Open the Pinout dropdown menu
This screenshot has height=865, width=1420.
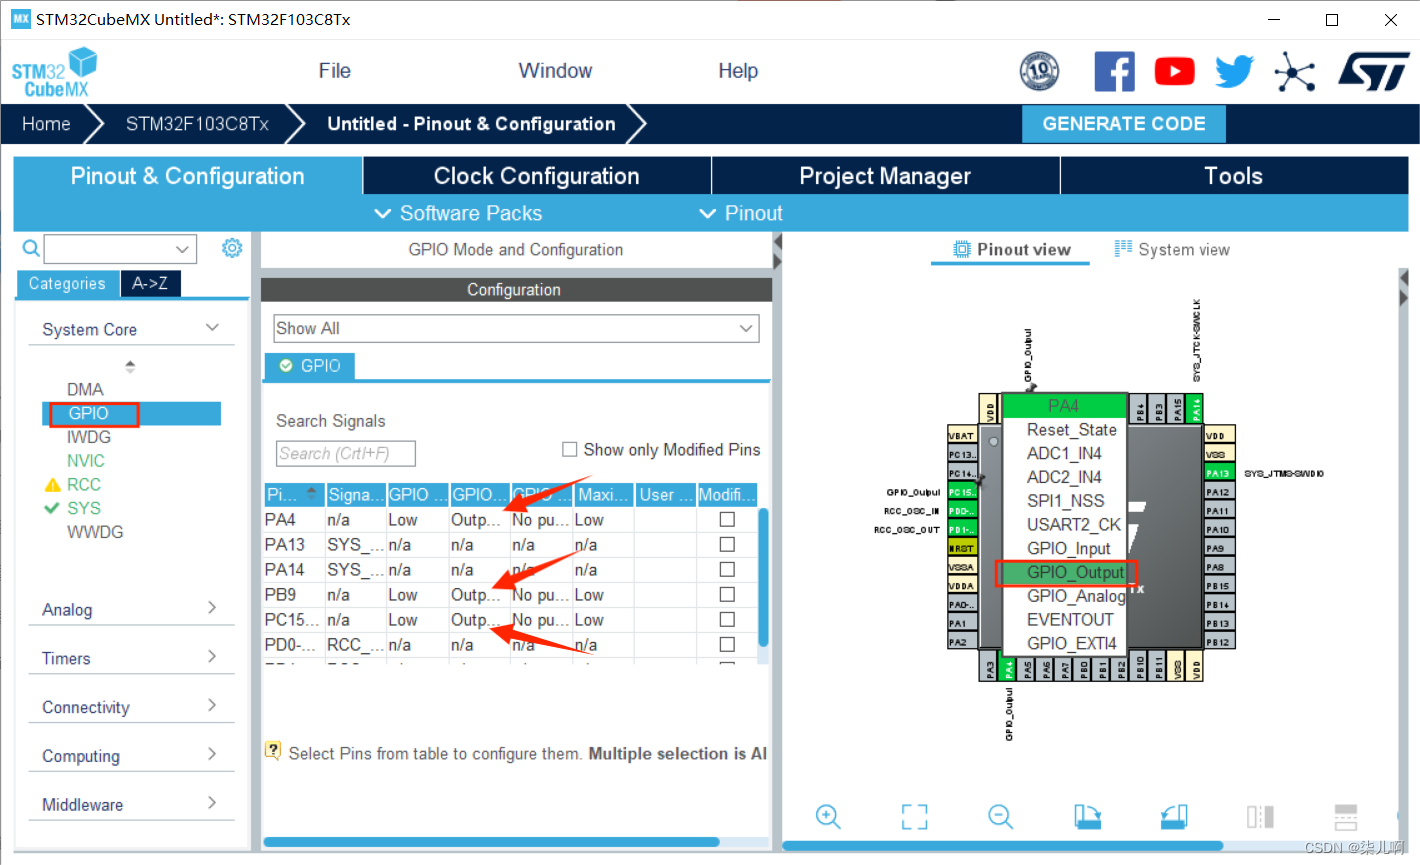(741, 213)
